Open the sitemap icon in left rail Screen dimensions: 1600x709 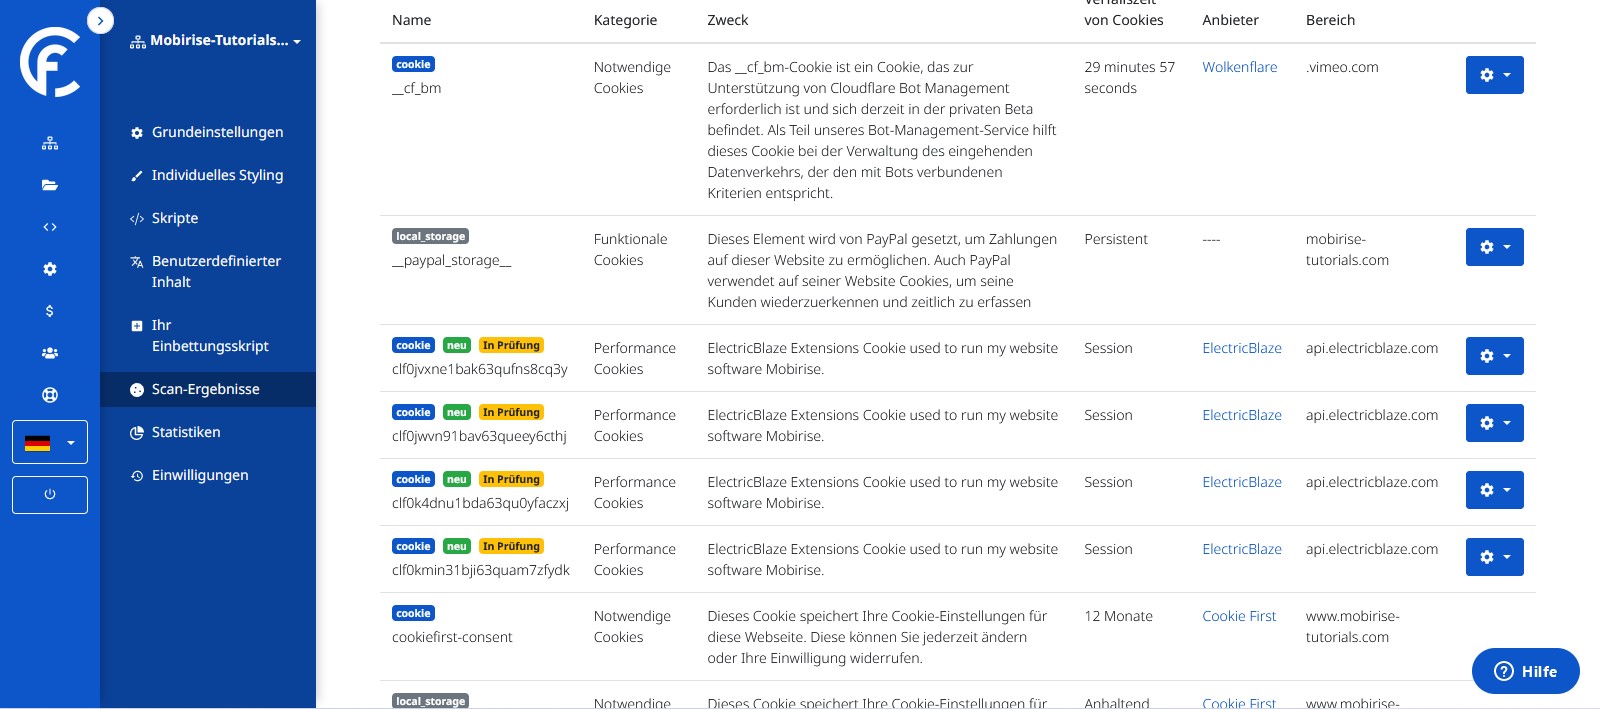(50, 143)
